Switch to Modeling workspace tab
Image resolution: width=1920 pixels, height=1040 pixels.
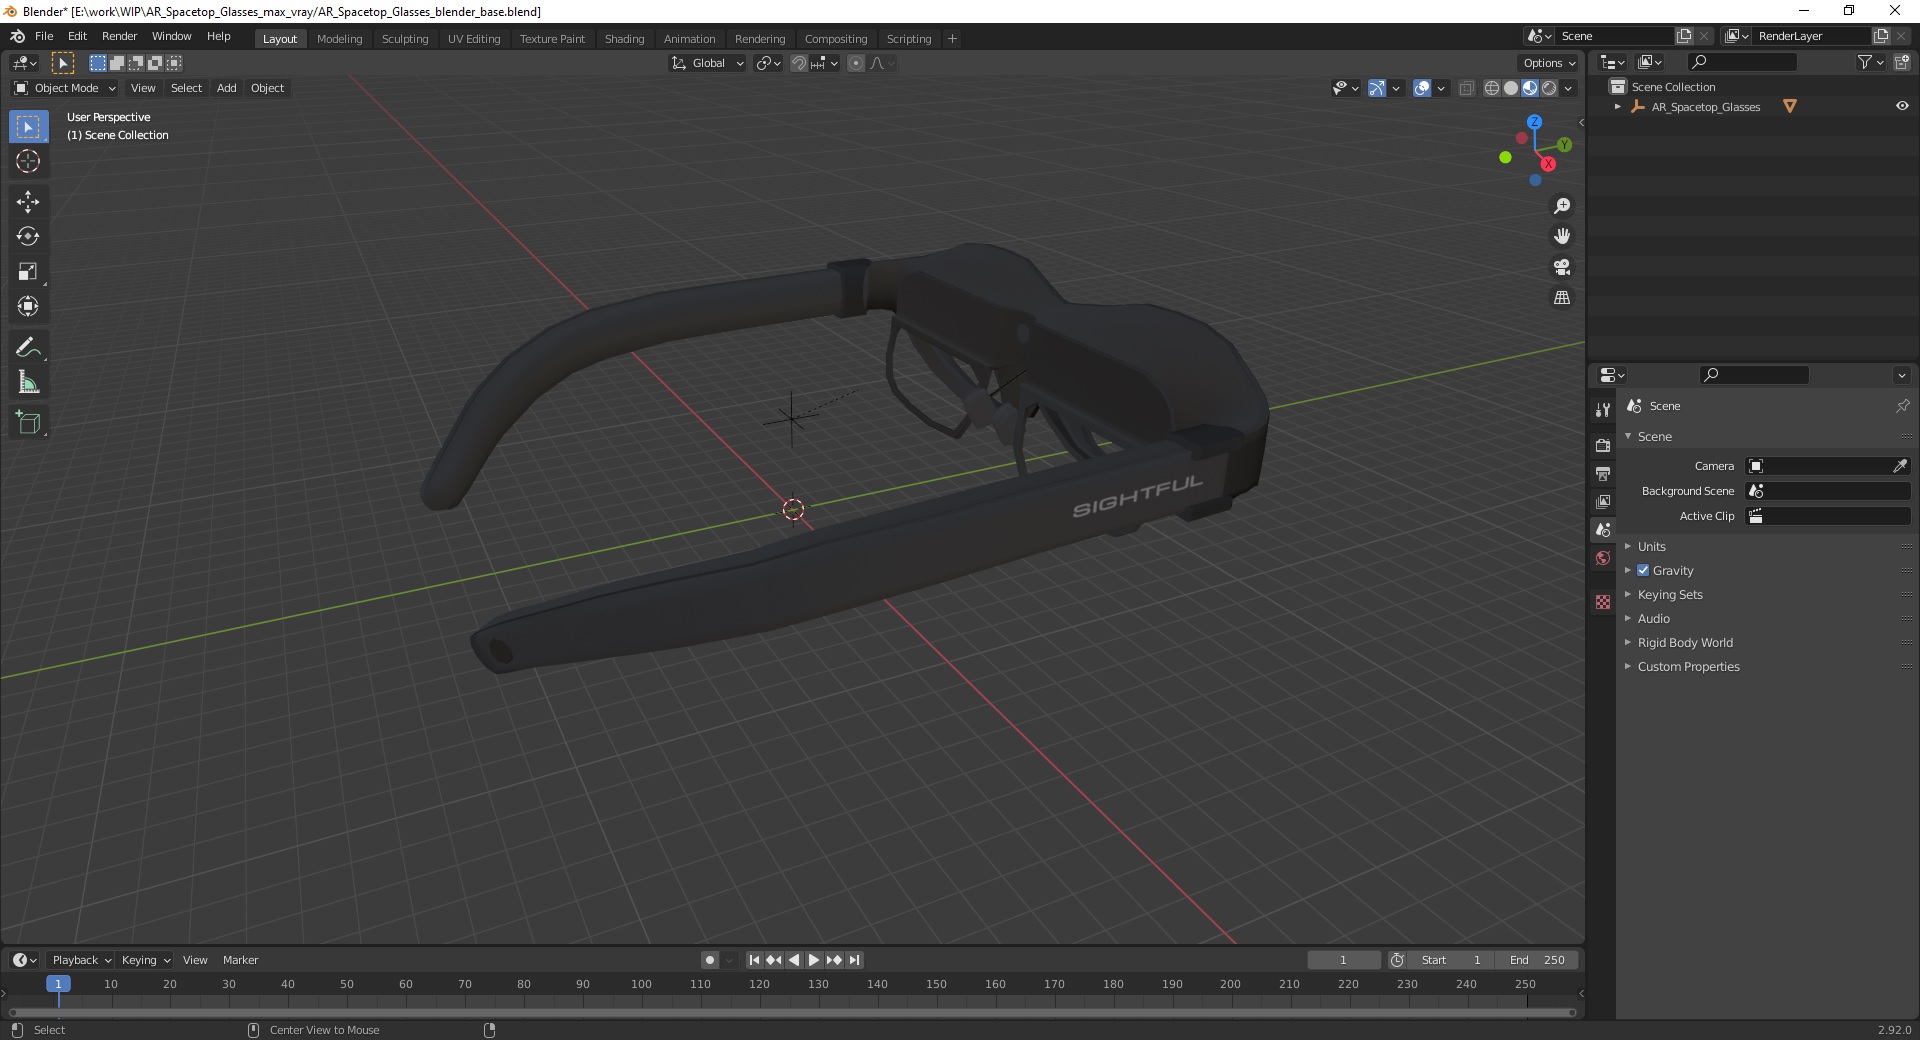click(x=339, y=39)
